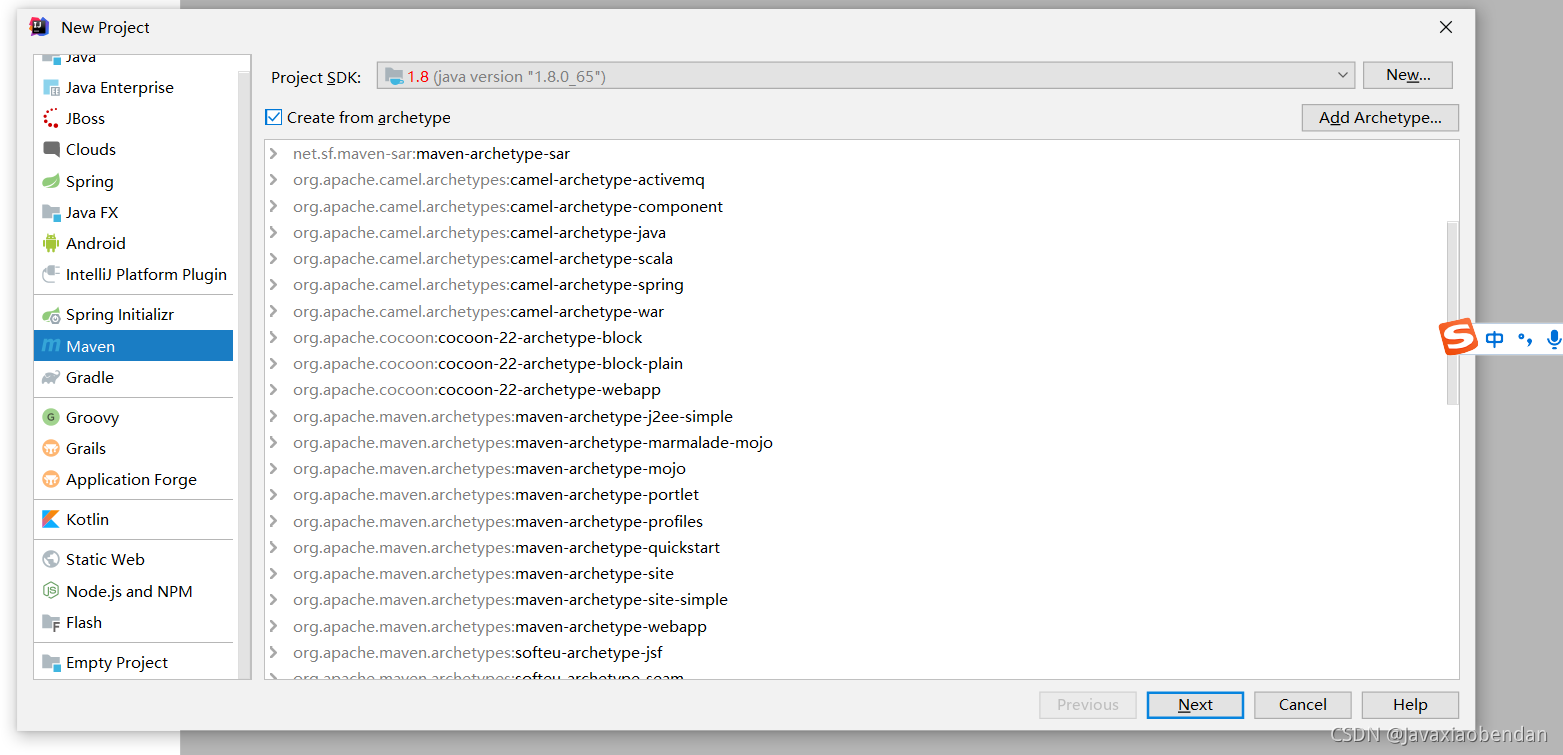Click the Static Web globe icon

(x=51, y=560)
